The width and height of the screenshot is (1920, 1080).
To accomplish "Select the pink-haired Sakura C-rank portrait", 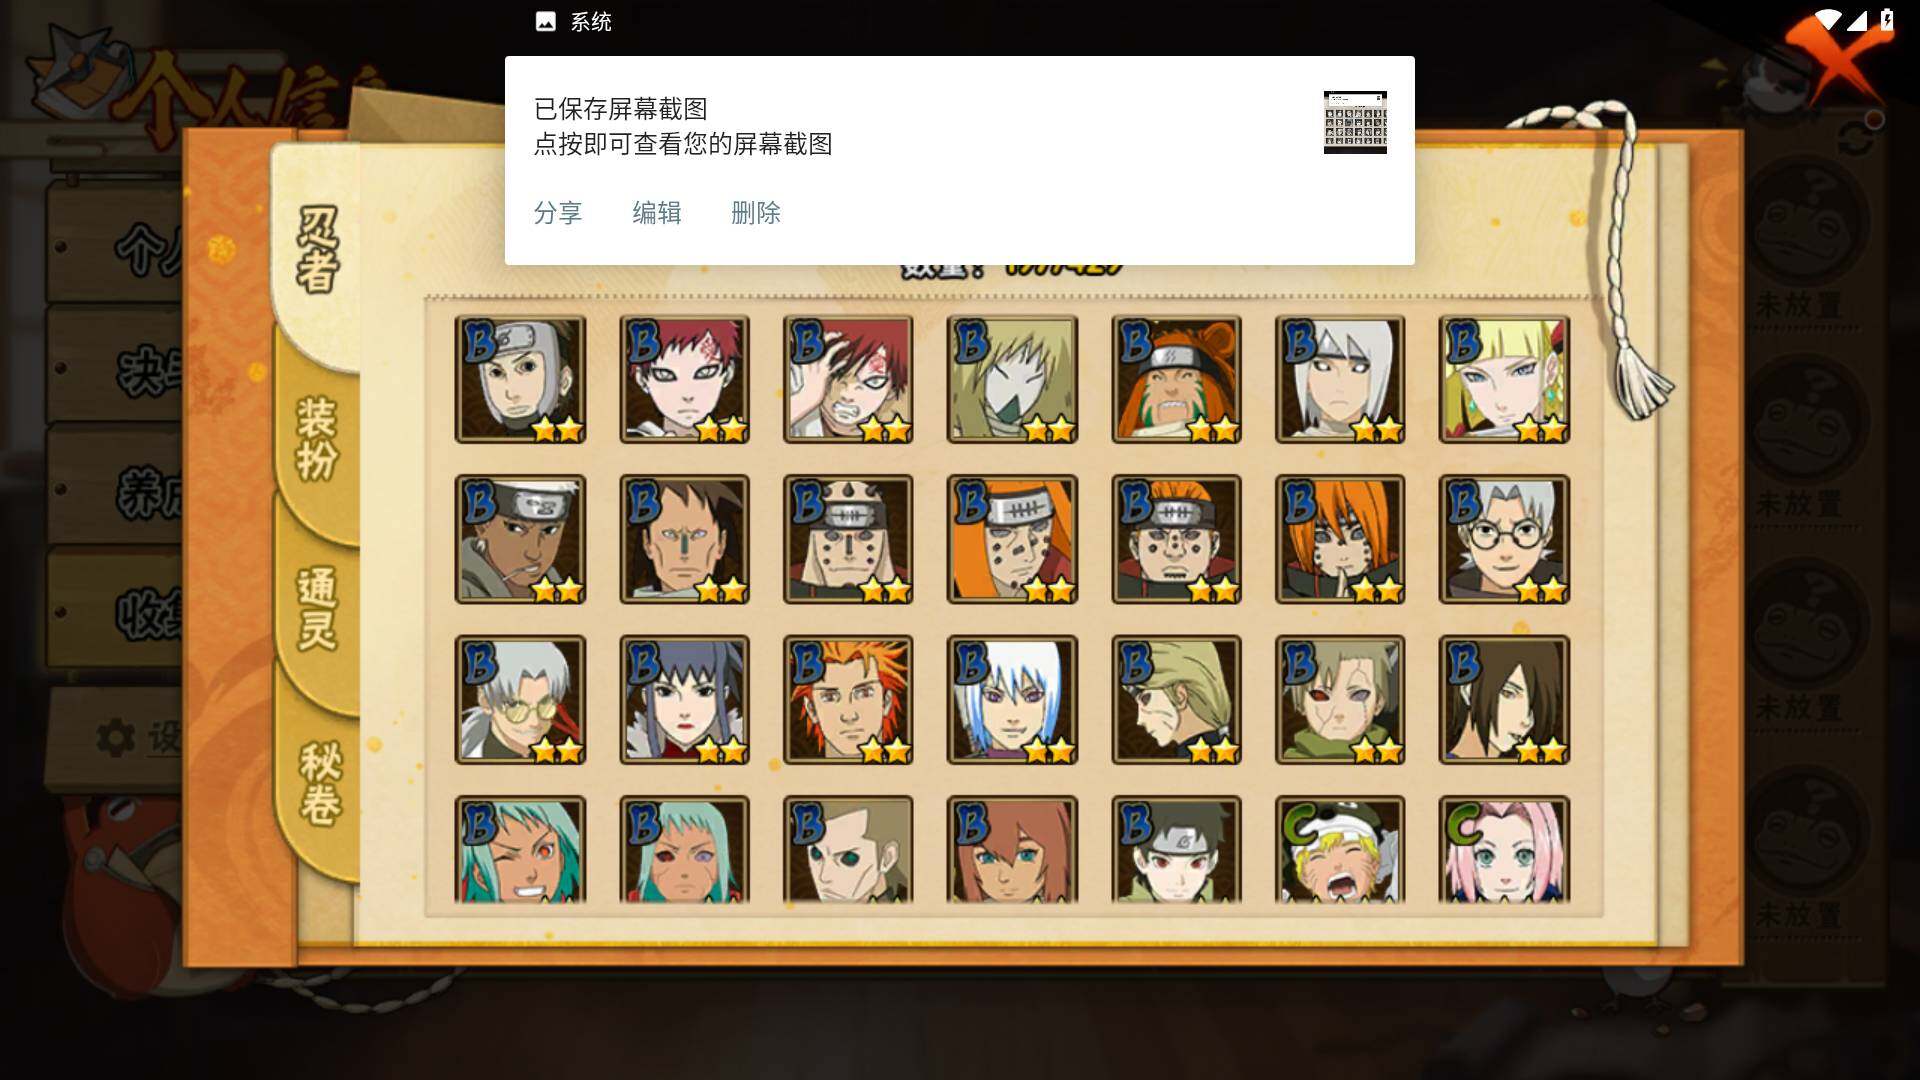I will (x=1504, y=849).
